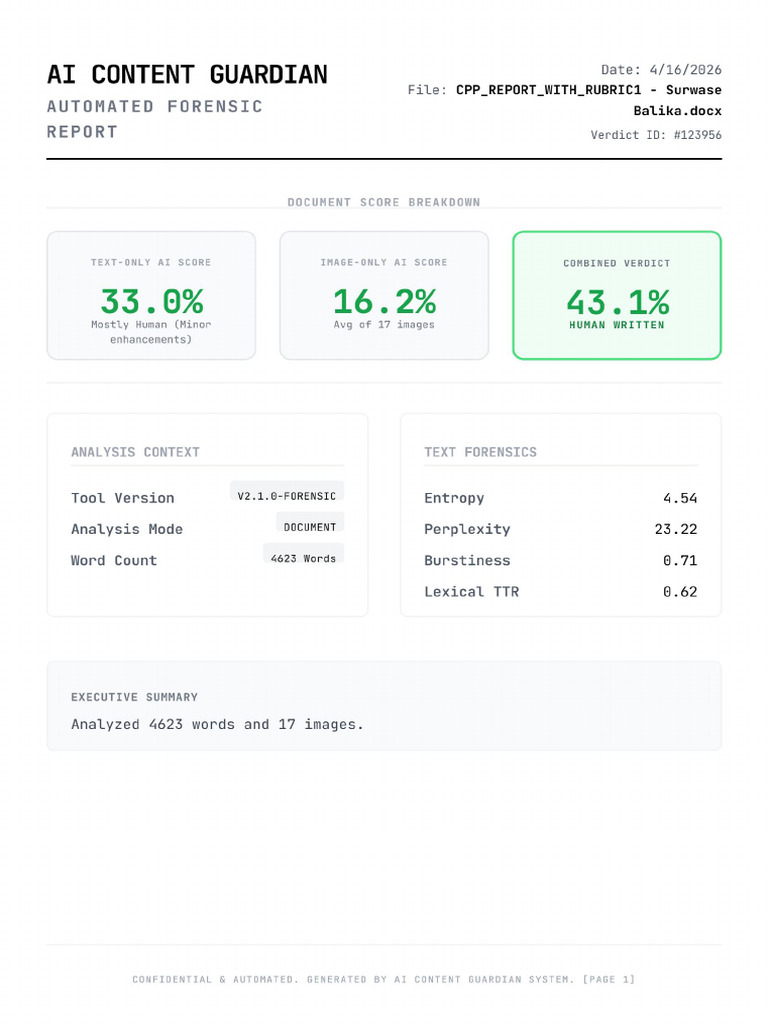Click the AI CONTENT GUARDIAN title

point(187,74)
